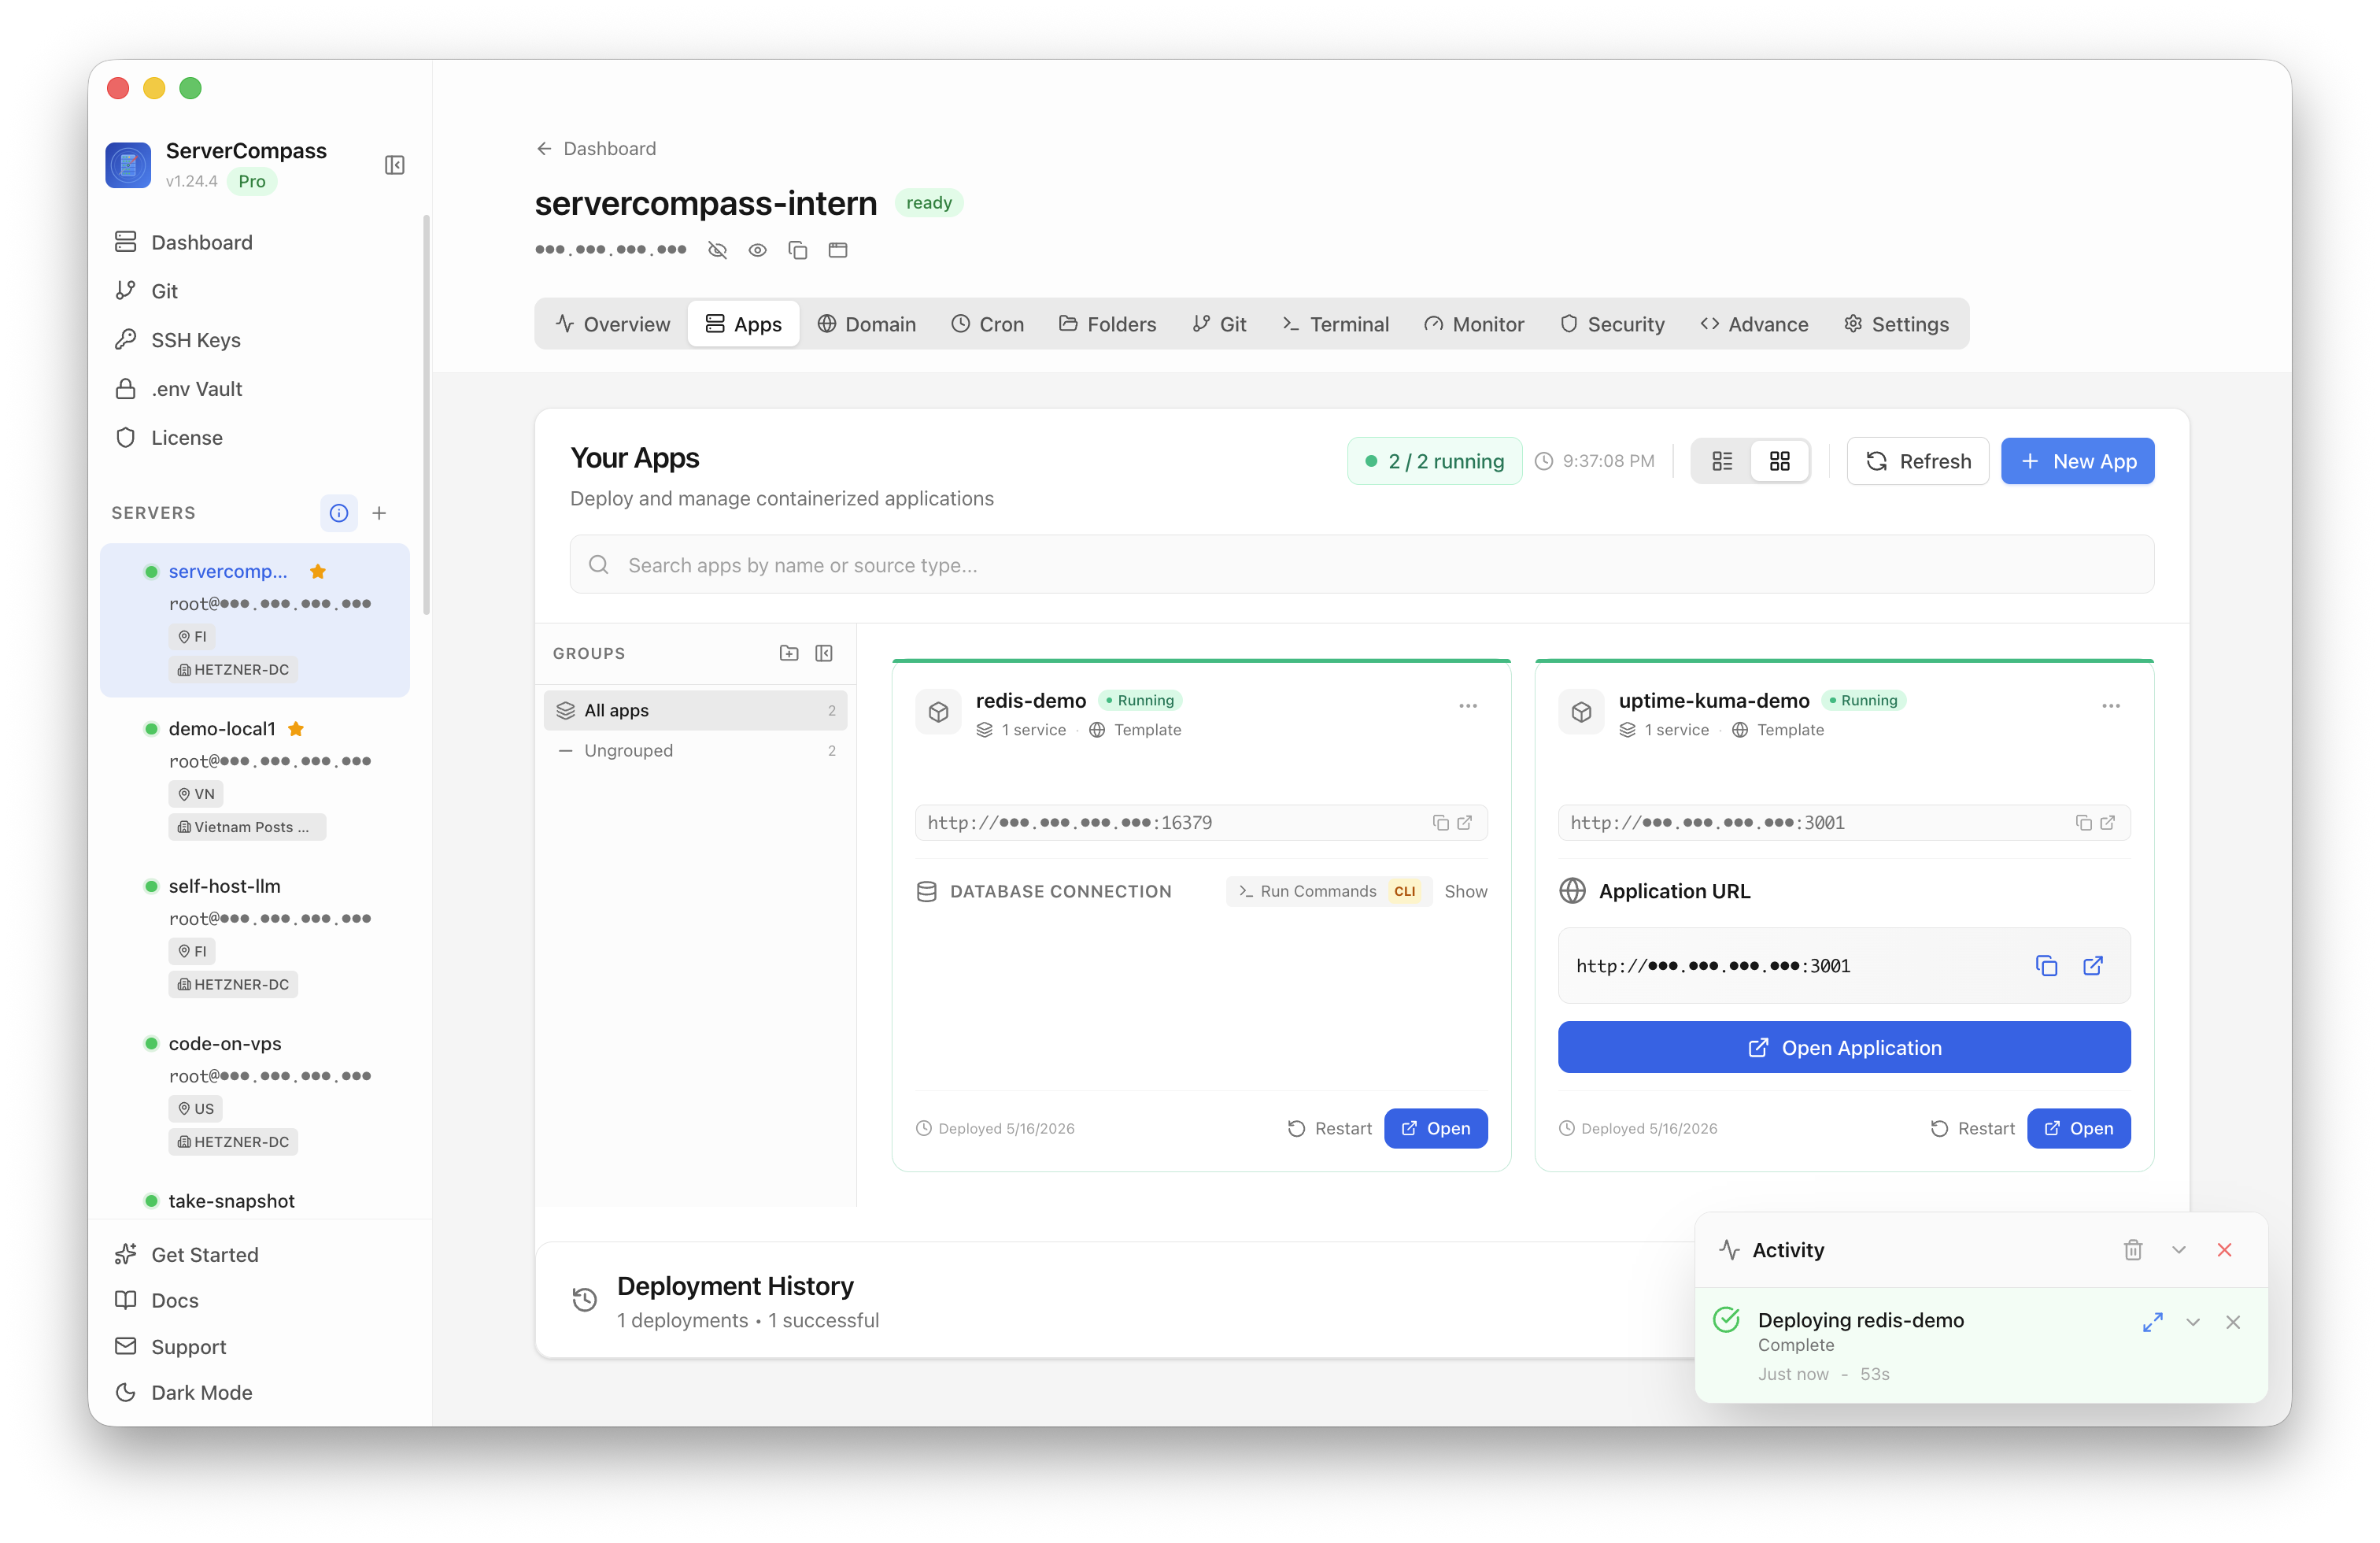
Task: Select All apps group
Action: pos(696,710)
